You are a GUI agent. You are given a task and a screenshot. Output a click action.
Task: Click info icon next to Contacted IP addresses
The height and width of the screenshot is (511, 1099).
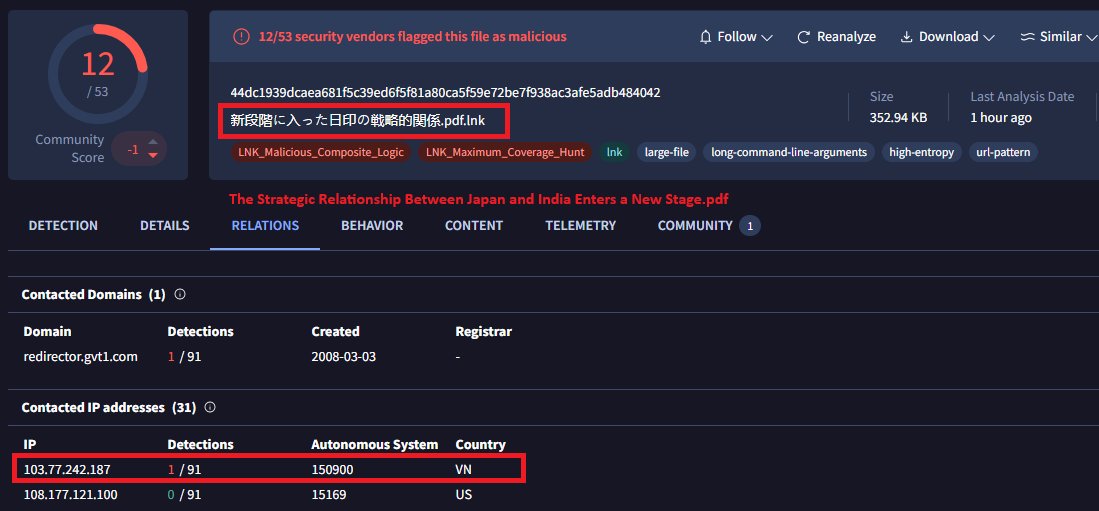click(210, 407)
